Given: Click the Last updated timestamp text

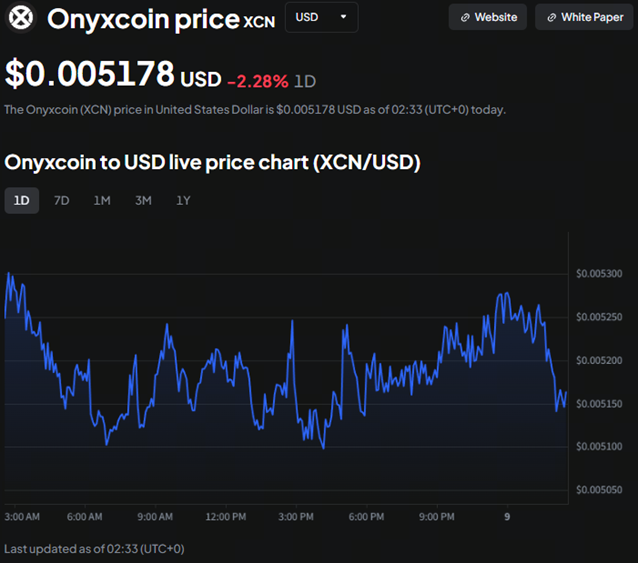Looking at the screenshot, I should 94,548.
